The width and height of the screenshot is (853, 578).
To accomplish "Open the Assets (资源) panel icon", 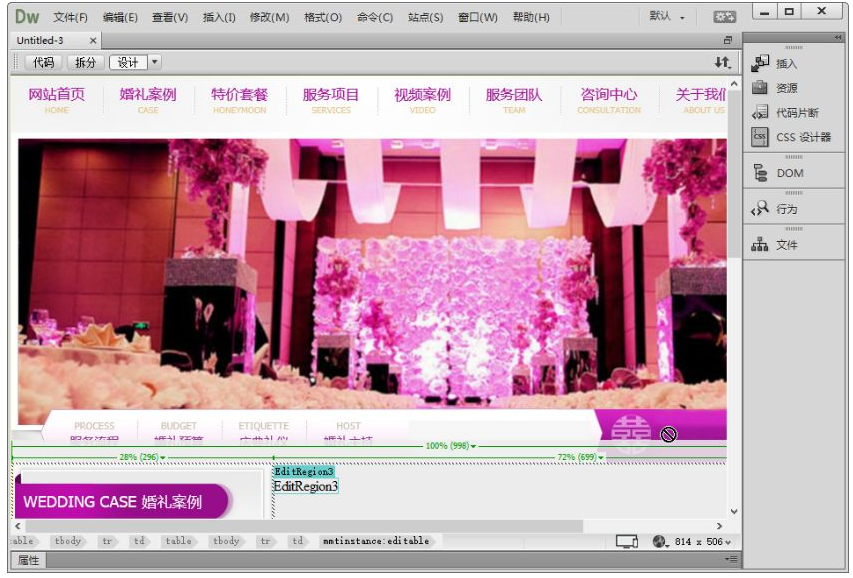I will [761, 88].
